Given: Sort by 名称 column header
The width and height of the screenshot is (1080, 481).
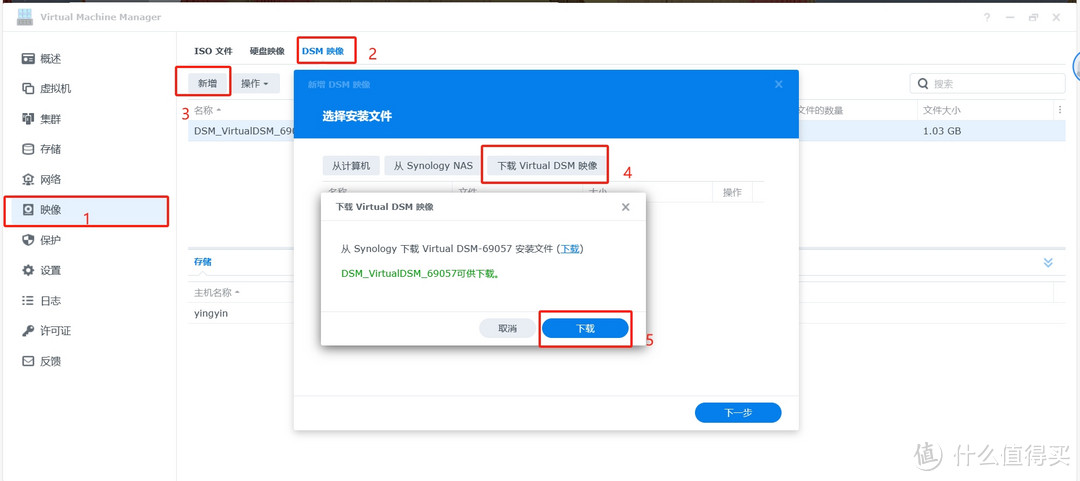Looking at the screenshot, I should (207, 110).
